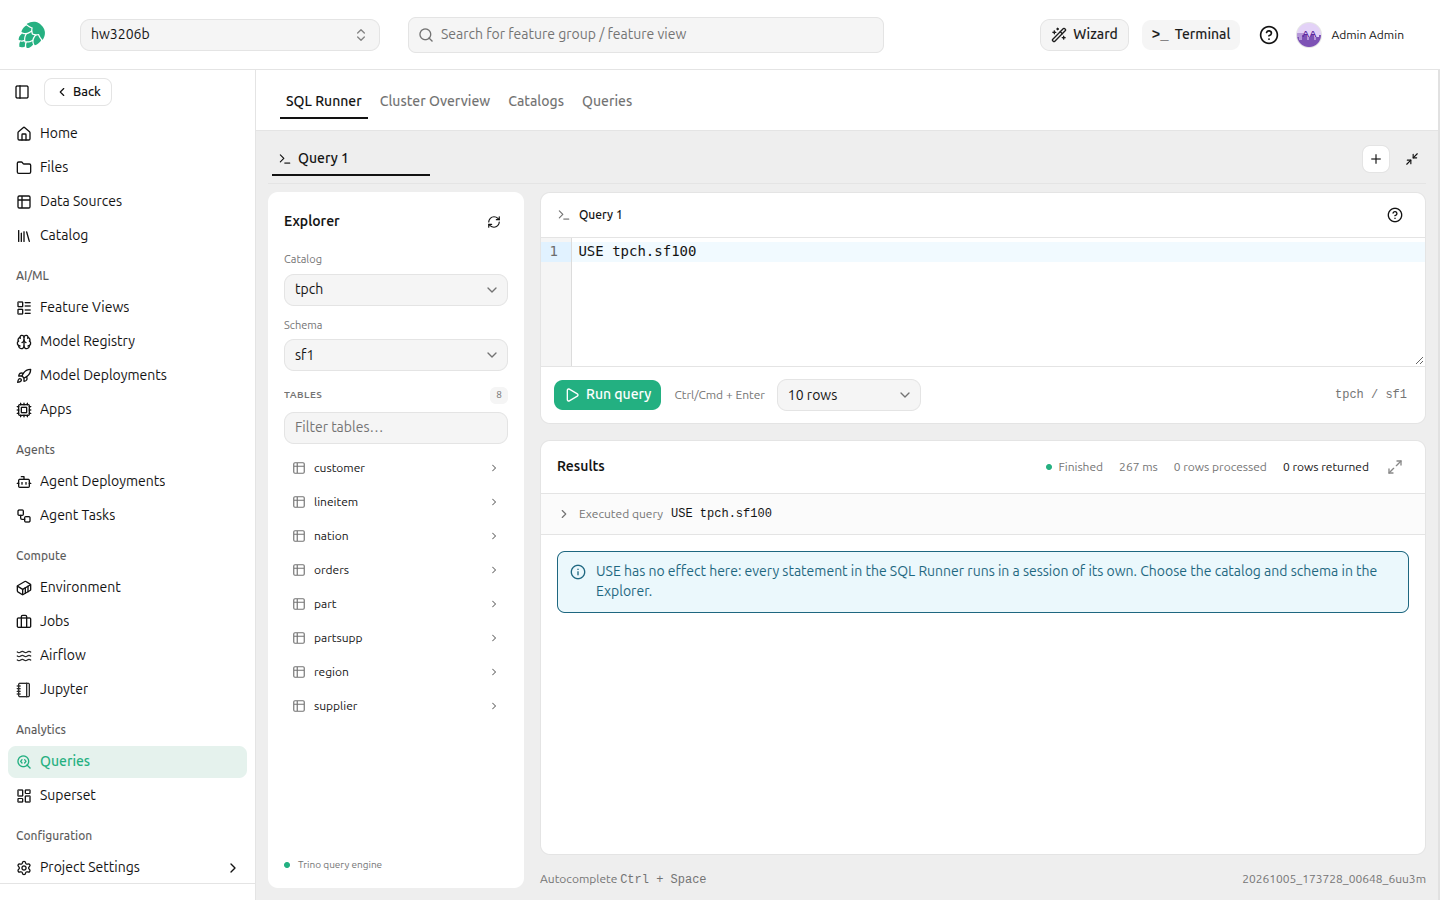Toggle the sidebar collapse icon

point(22,92)
